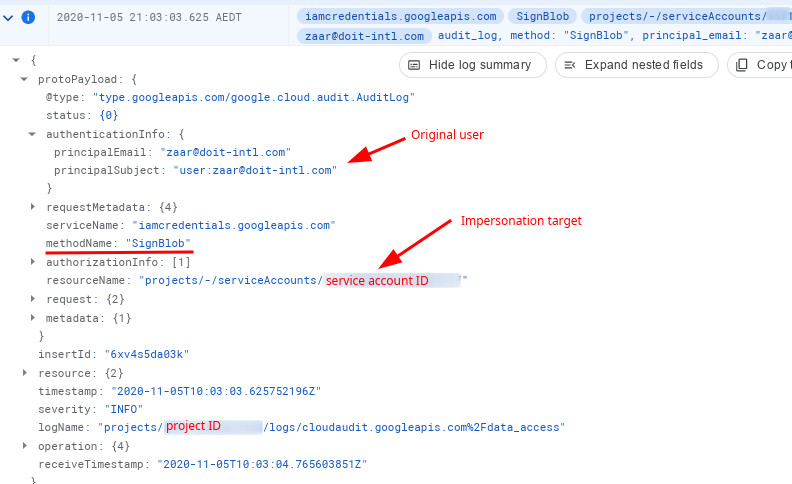
Task: Click the Copy button icon
Action: pos(742,65)
